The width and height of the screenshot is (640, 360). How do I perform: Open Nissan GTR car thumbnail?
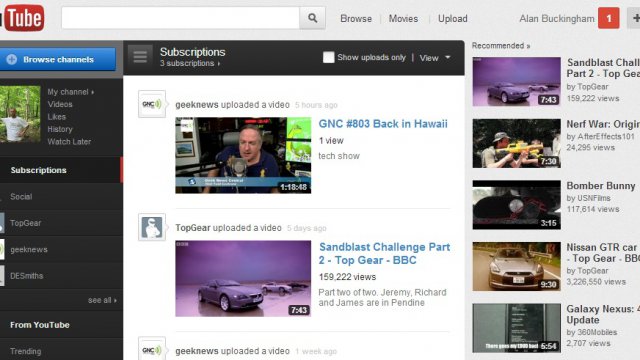516,267
